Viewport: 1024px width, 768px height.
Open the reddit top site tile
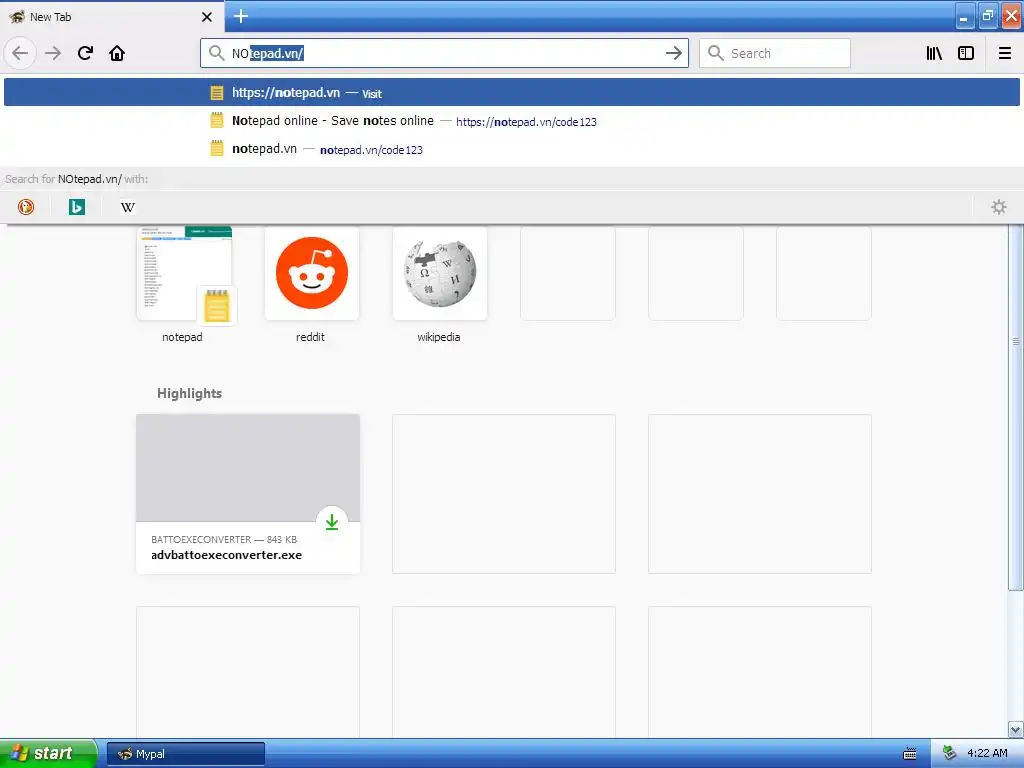point(312,274)
